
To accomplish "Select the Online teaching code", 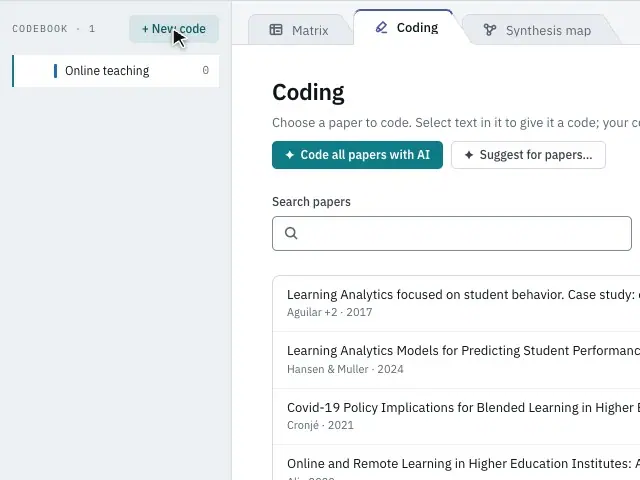I will pyautogui.click(x=116, y=71).
